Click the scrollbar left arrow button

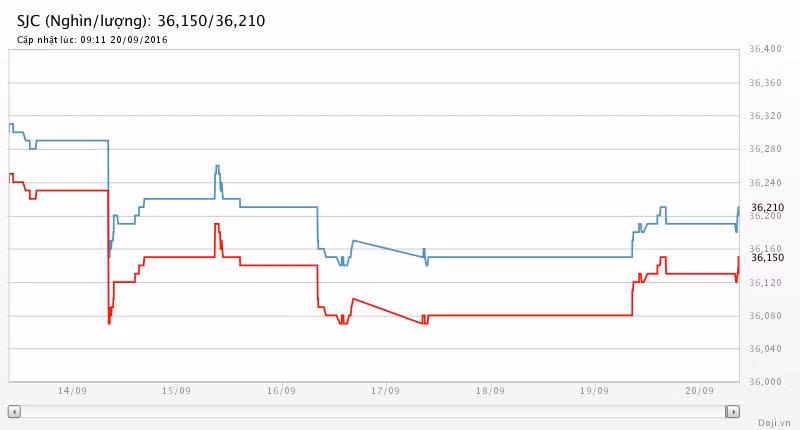pyautogui.click(x=14, y=411)
